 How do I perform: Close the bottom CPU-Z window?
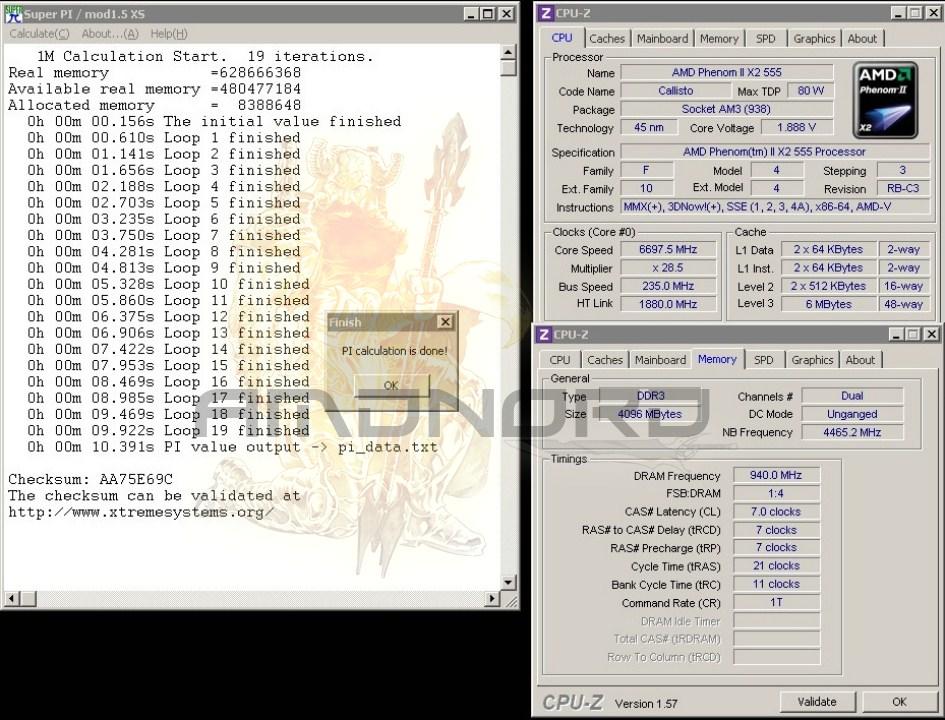point(931,334)
